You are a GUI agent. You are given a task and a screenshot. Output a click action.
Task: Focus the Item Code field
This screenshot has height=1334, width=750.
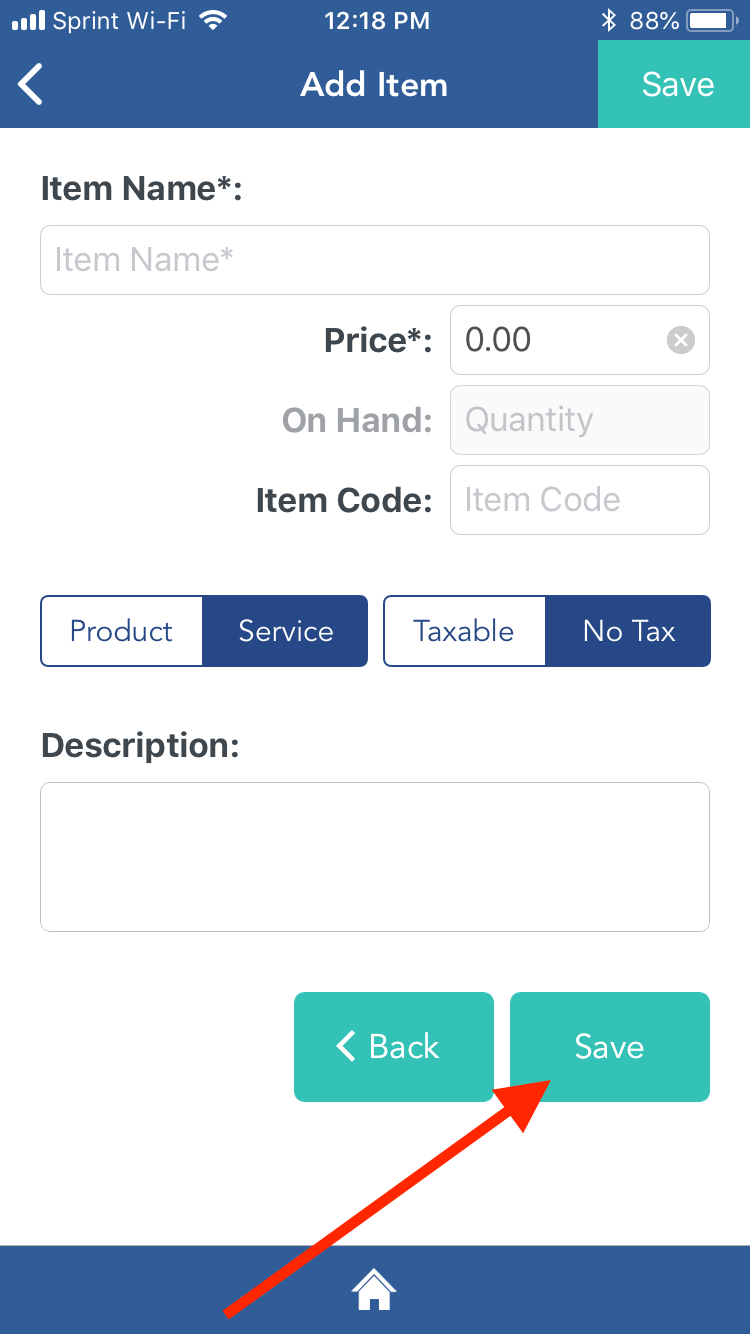point(579,500)
